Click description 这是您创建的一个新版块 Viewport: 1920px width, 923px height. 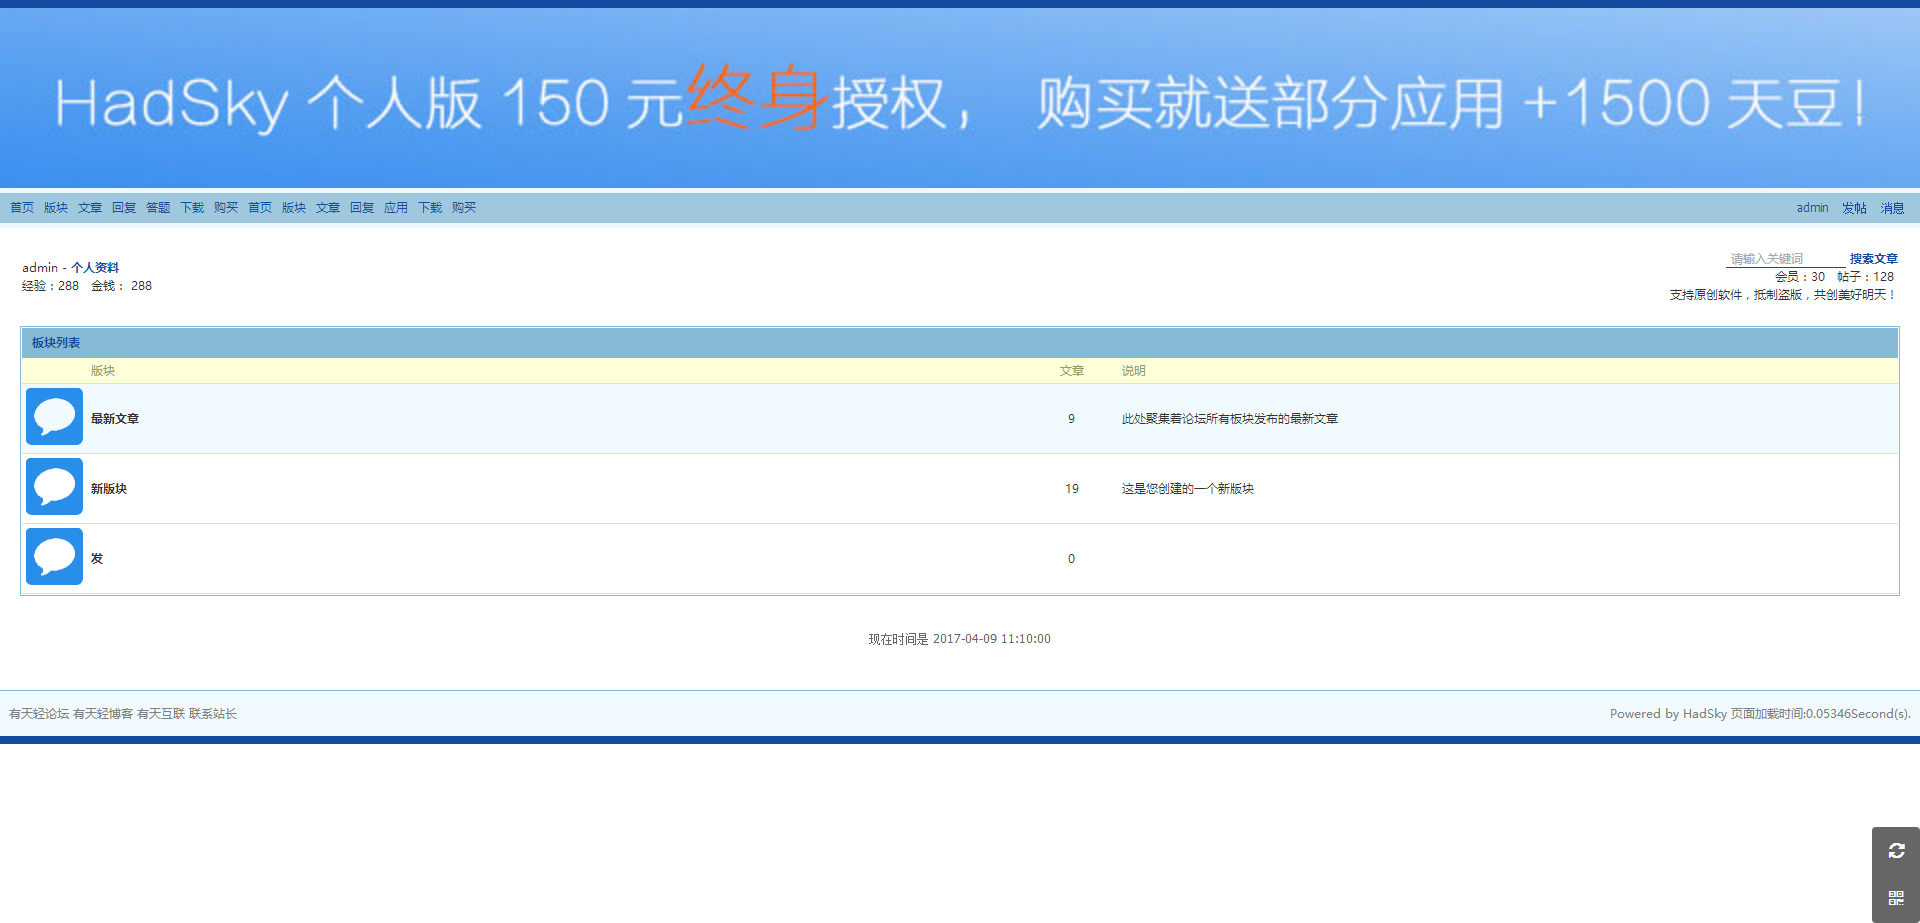point(1188,489)
